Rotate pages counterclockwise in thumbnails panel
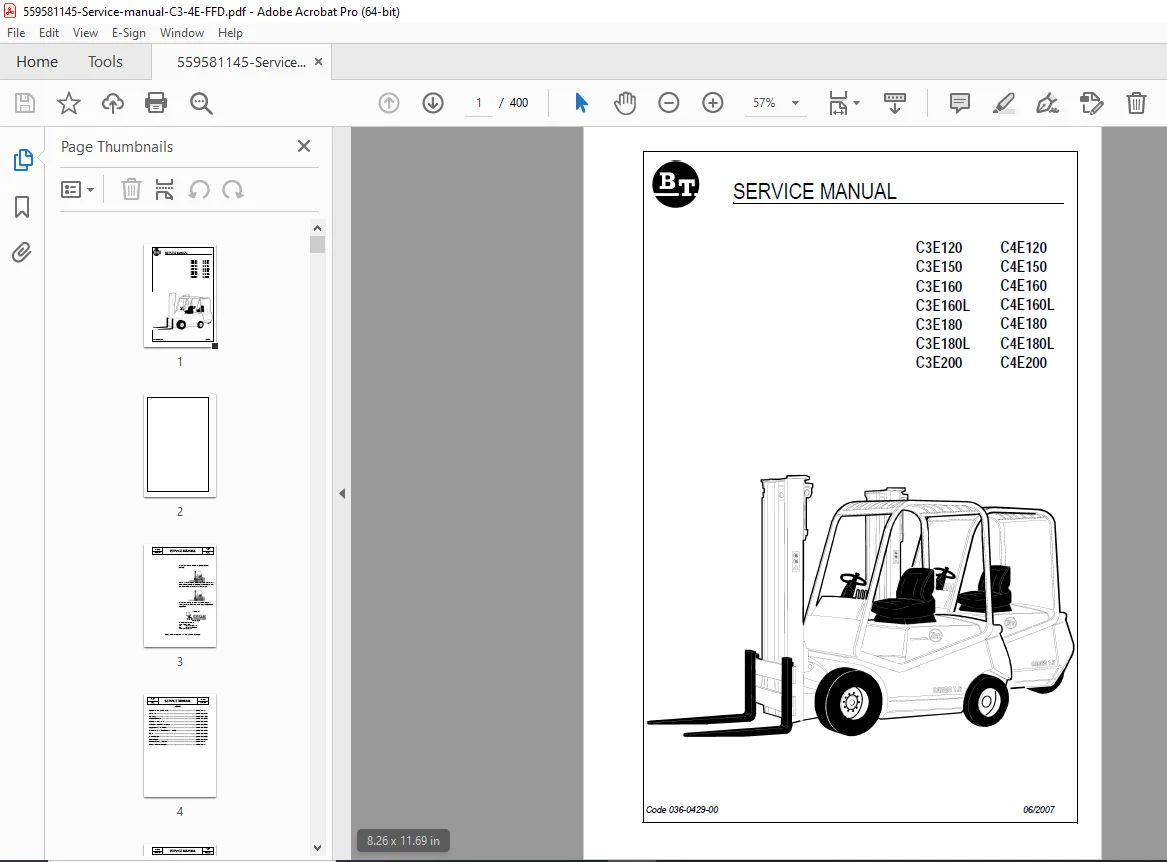The image size is (1167, 862). (x=199, y=190)
